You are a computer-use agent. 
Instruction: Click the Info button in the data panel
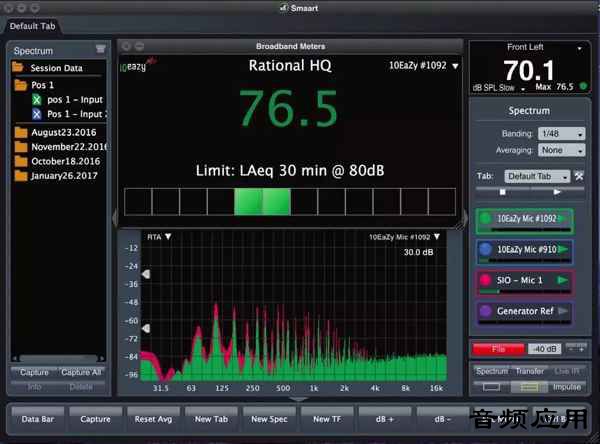point(34,387)
